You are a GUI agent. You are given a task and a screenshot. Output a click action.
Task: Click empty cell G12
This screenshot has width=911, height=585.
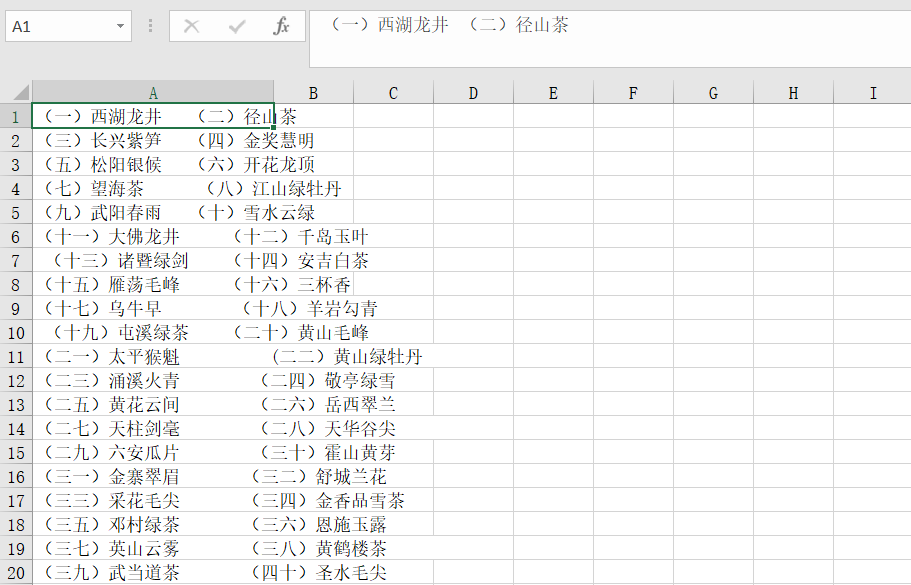point(712,379)
